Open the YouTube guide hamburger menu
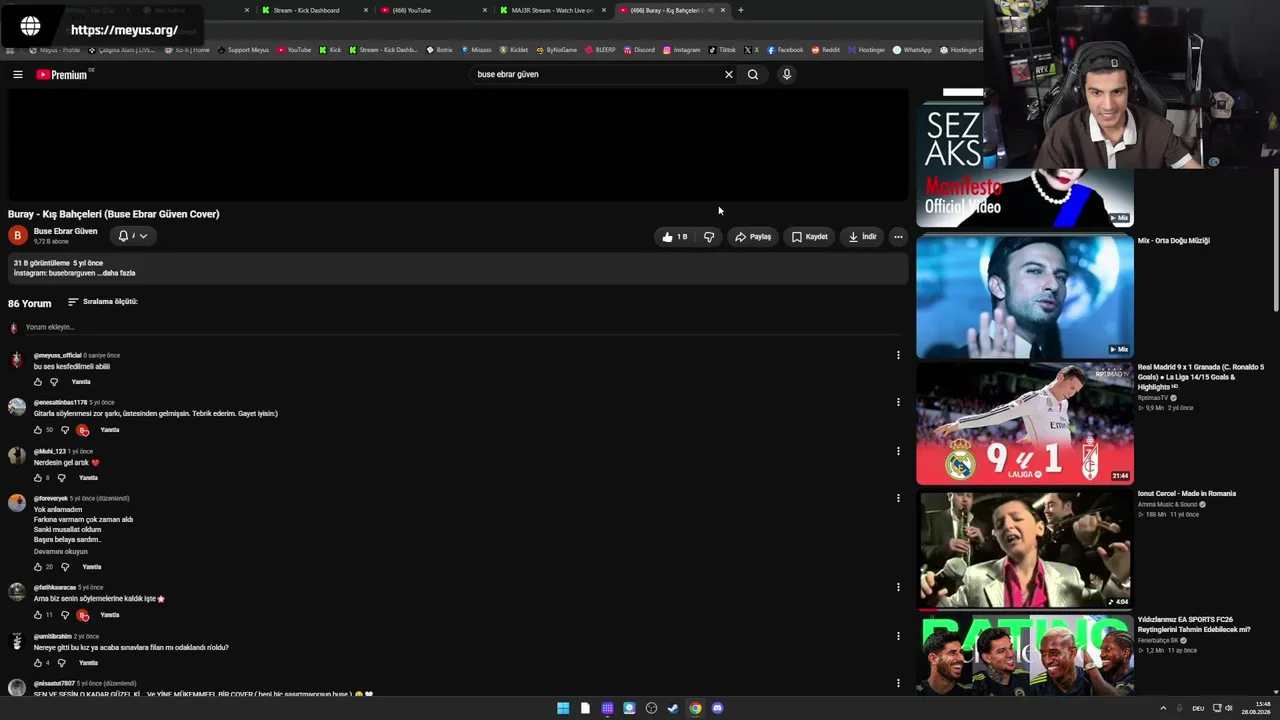1280x720 pixels. (x=18, y=74)
